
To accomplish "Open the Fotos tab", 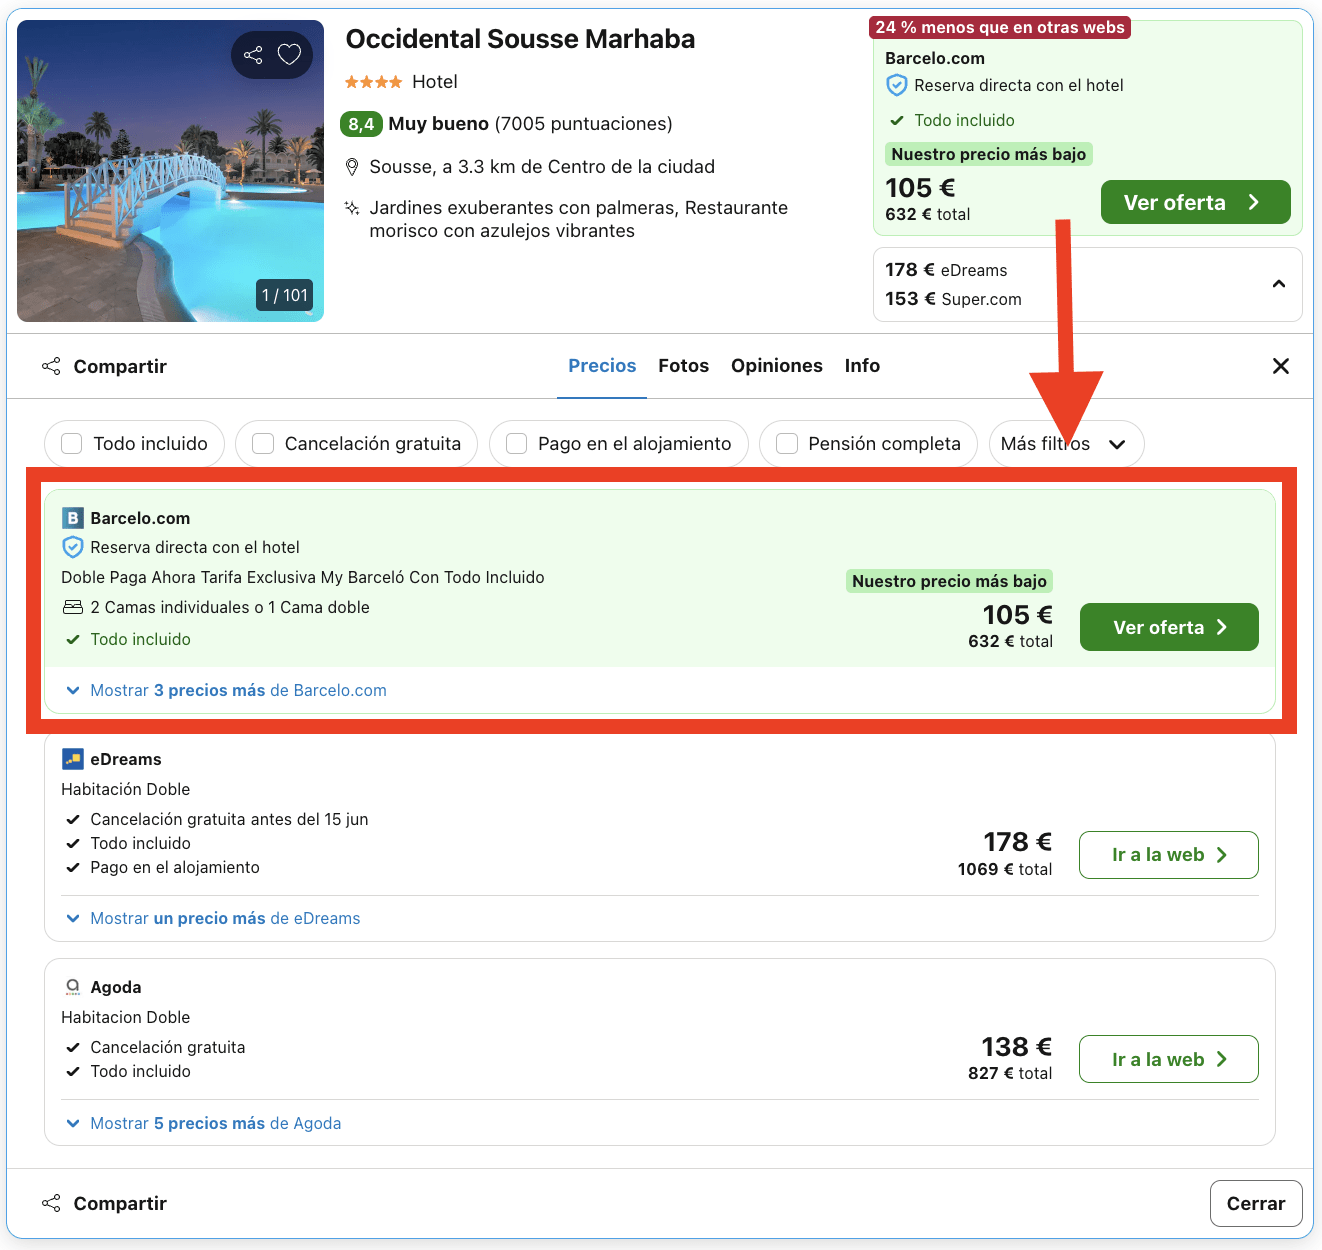I will point(684,366).
